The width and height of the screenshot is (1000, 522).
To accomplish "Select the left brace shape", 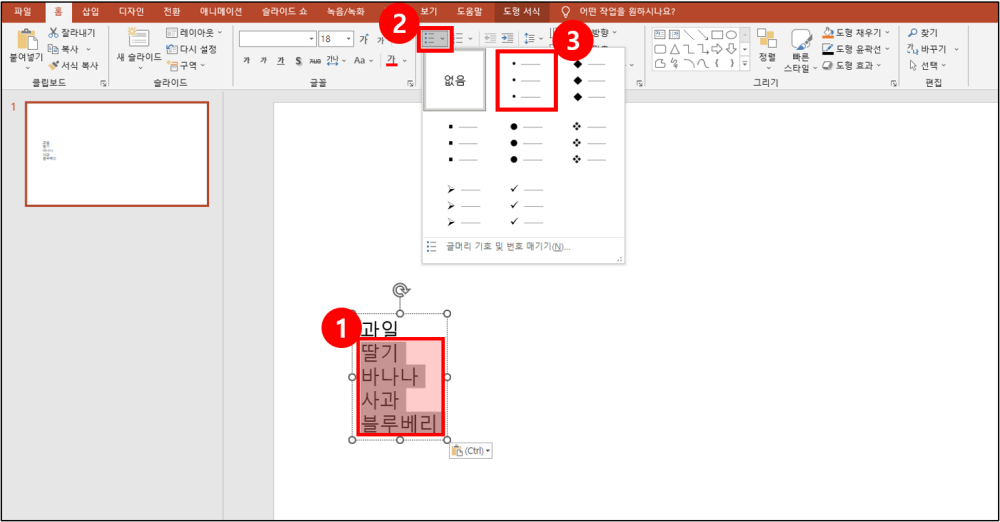I will (717, 63).
